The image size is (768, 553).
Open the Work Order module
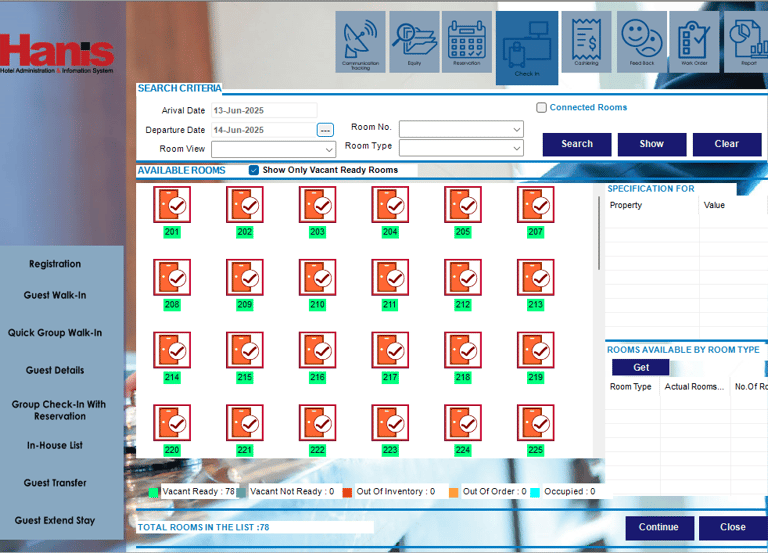[694, 42]
